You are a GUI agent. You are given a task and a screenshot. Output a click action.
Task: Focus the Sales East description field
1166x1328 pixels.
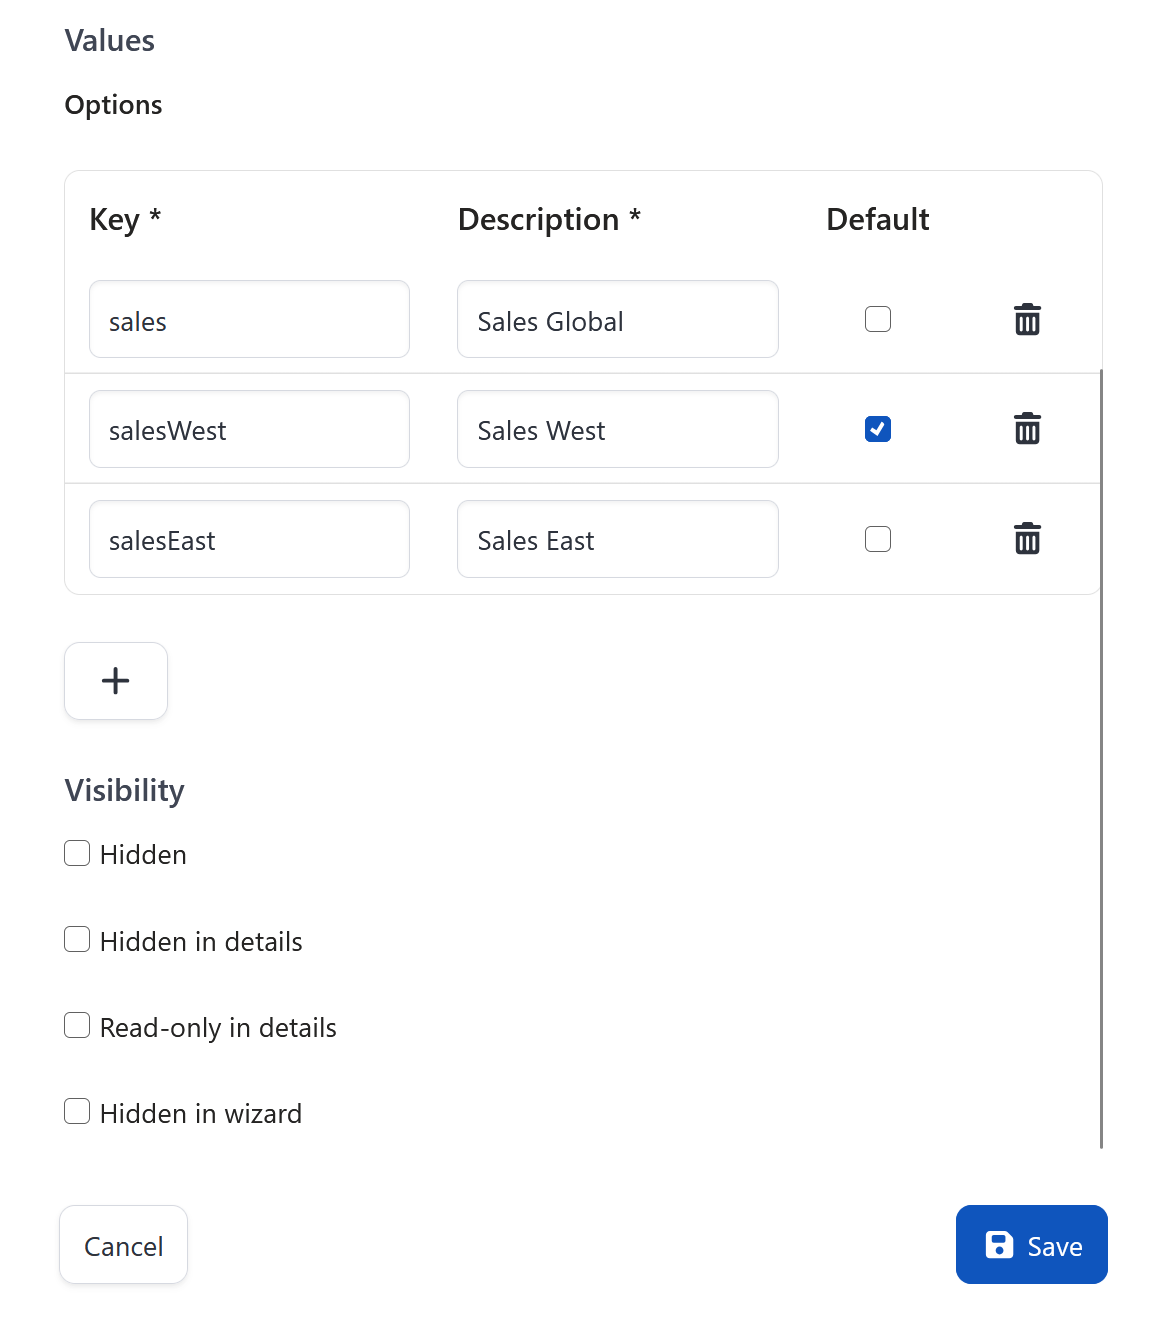tap(617, 539)
